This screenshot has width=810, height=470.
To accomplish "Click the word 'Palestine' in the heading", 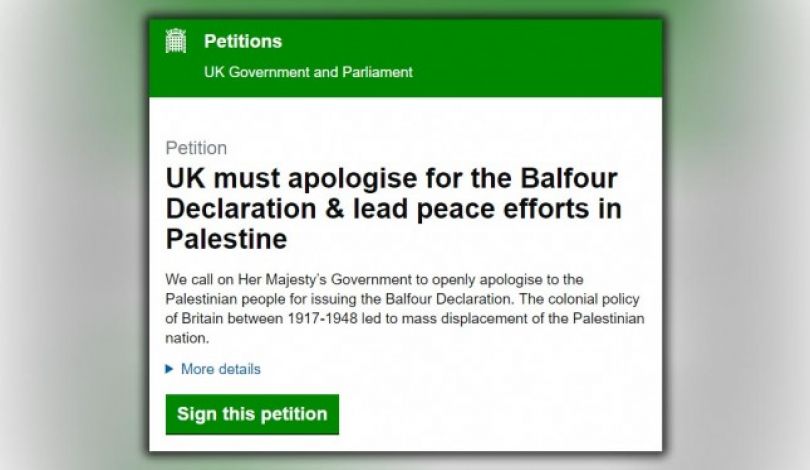I will click(226, 240).
